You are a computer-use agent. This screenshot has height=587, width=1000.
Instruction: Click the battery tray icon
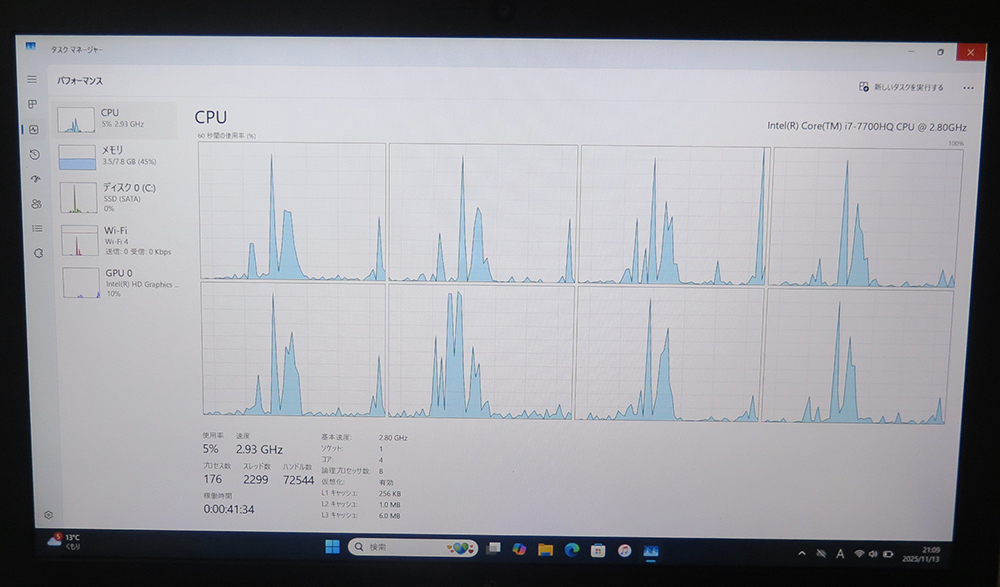(887, 554)
